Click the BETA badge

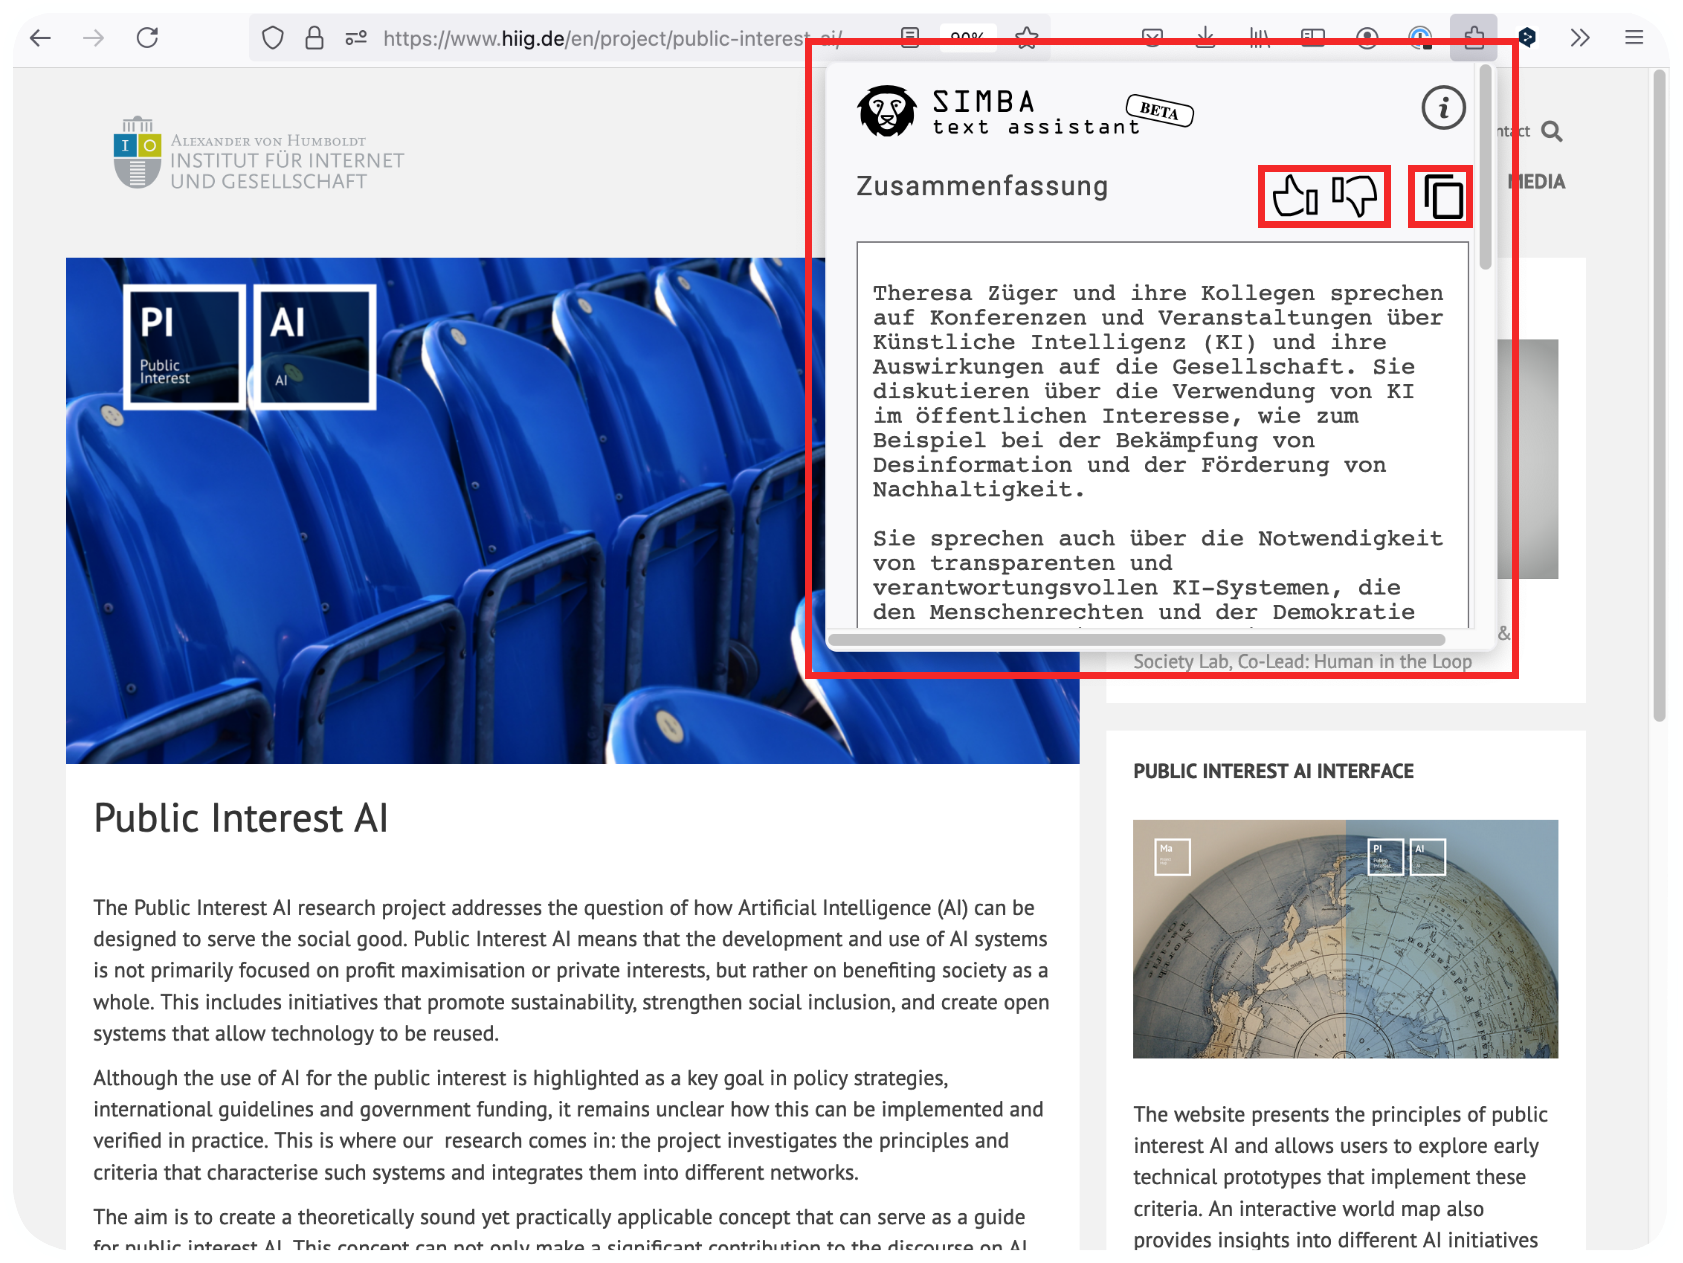(x=1160, y=111)
